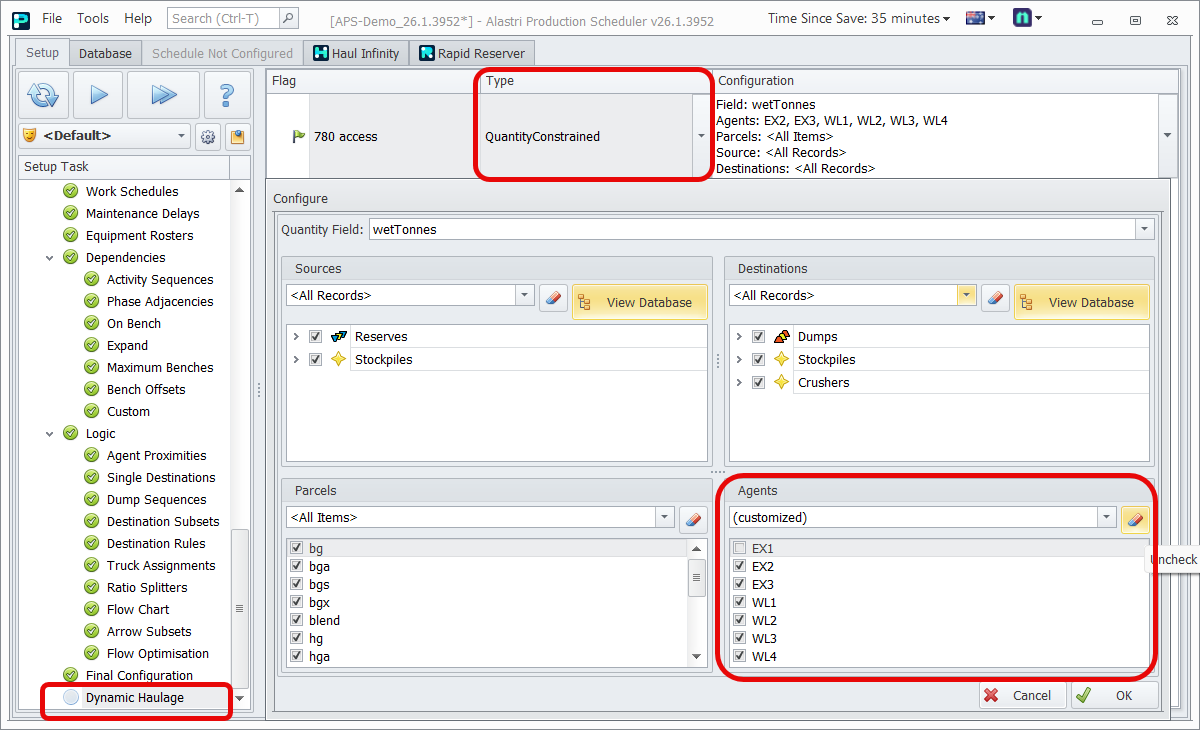This screenshot has width=1200, height=730.
Task: Clear Agents selection with eraser icon
Action: pyautogui.click(x=1134, y=518)
